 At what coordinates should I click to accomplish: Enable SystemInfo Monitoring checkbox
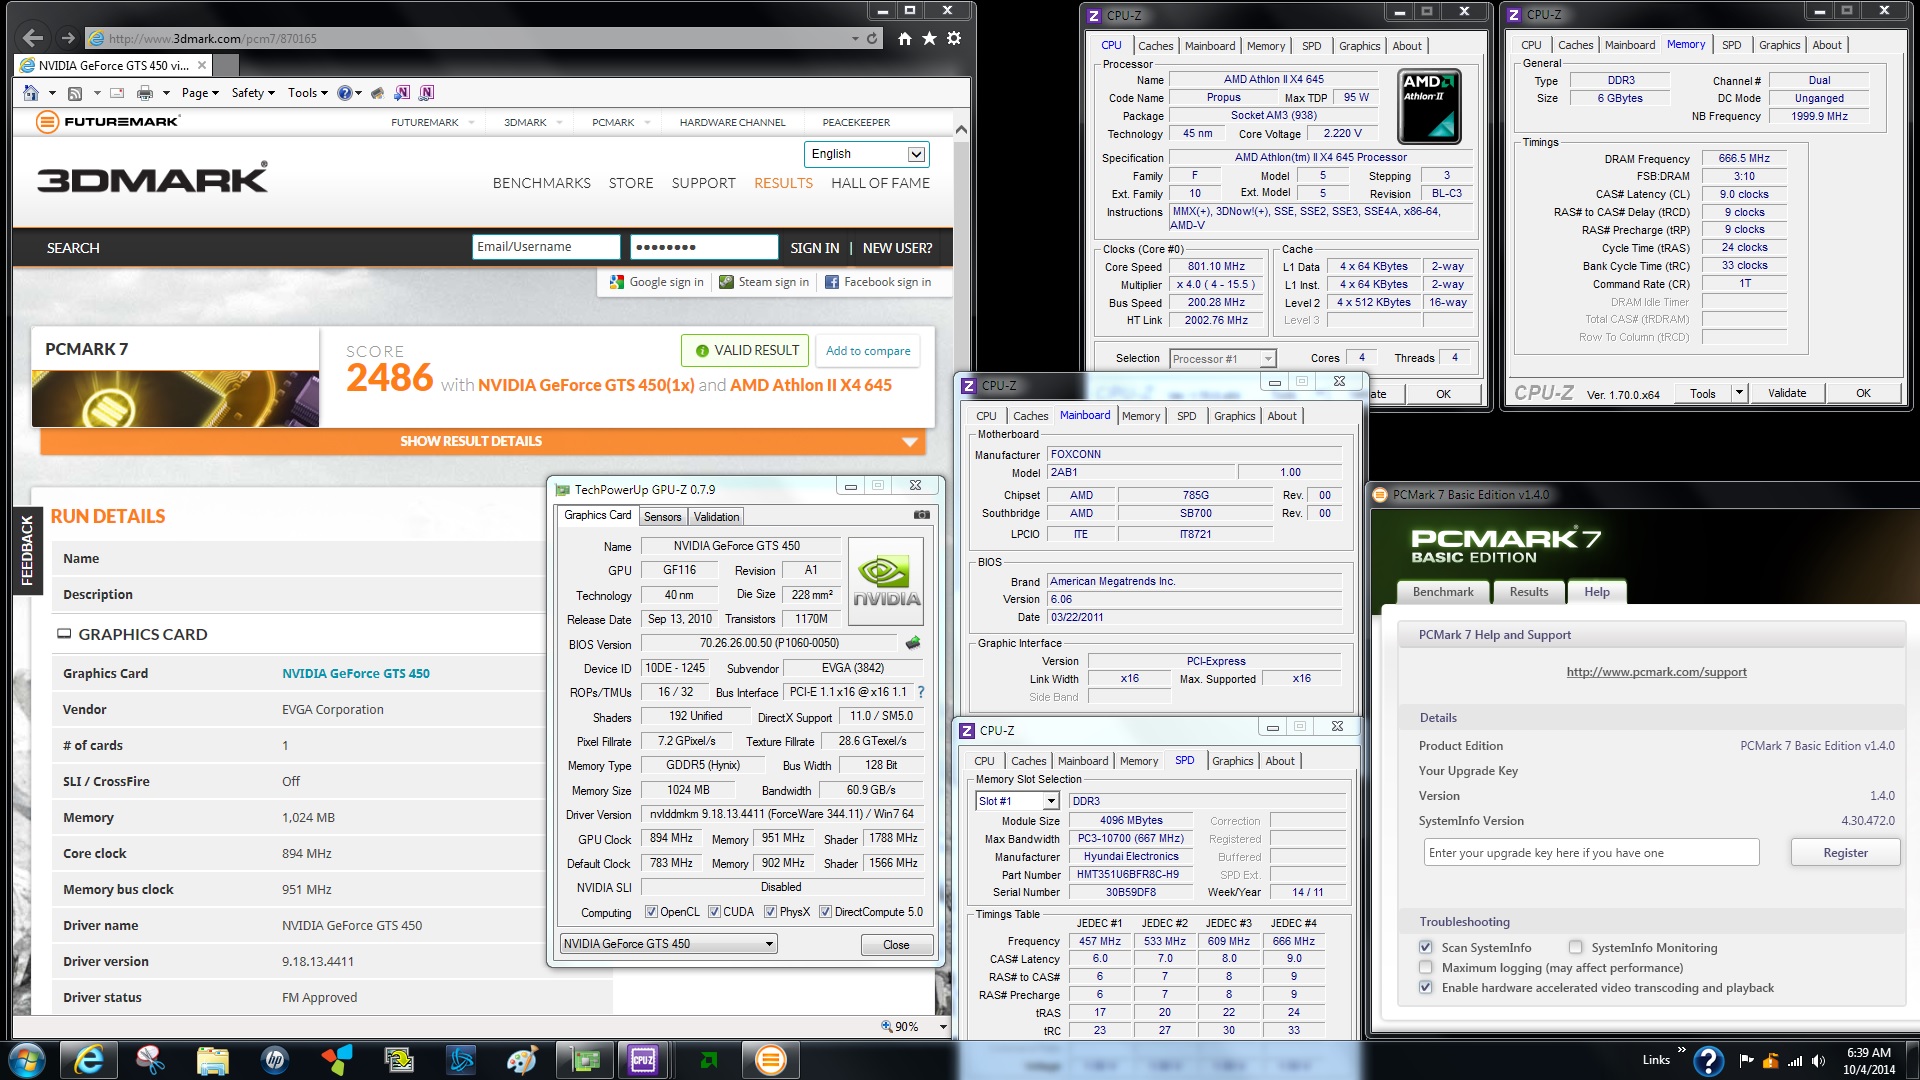point(1575,947)
